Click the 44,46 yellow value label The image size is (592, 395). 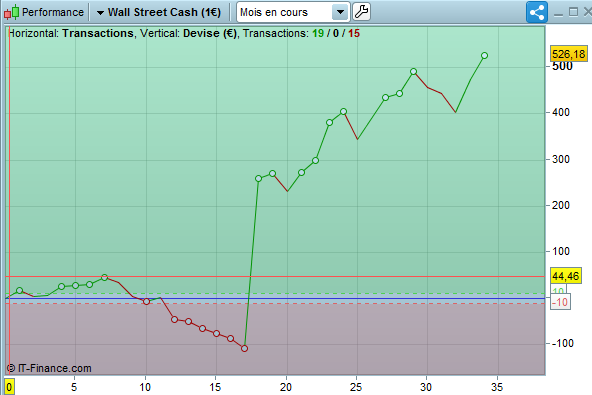coord(565,276)
